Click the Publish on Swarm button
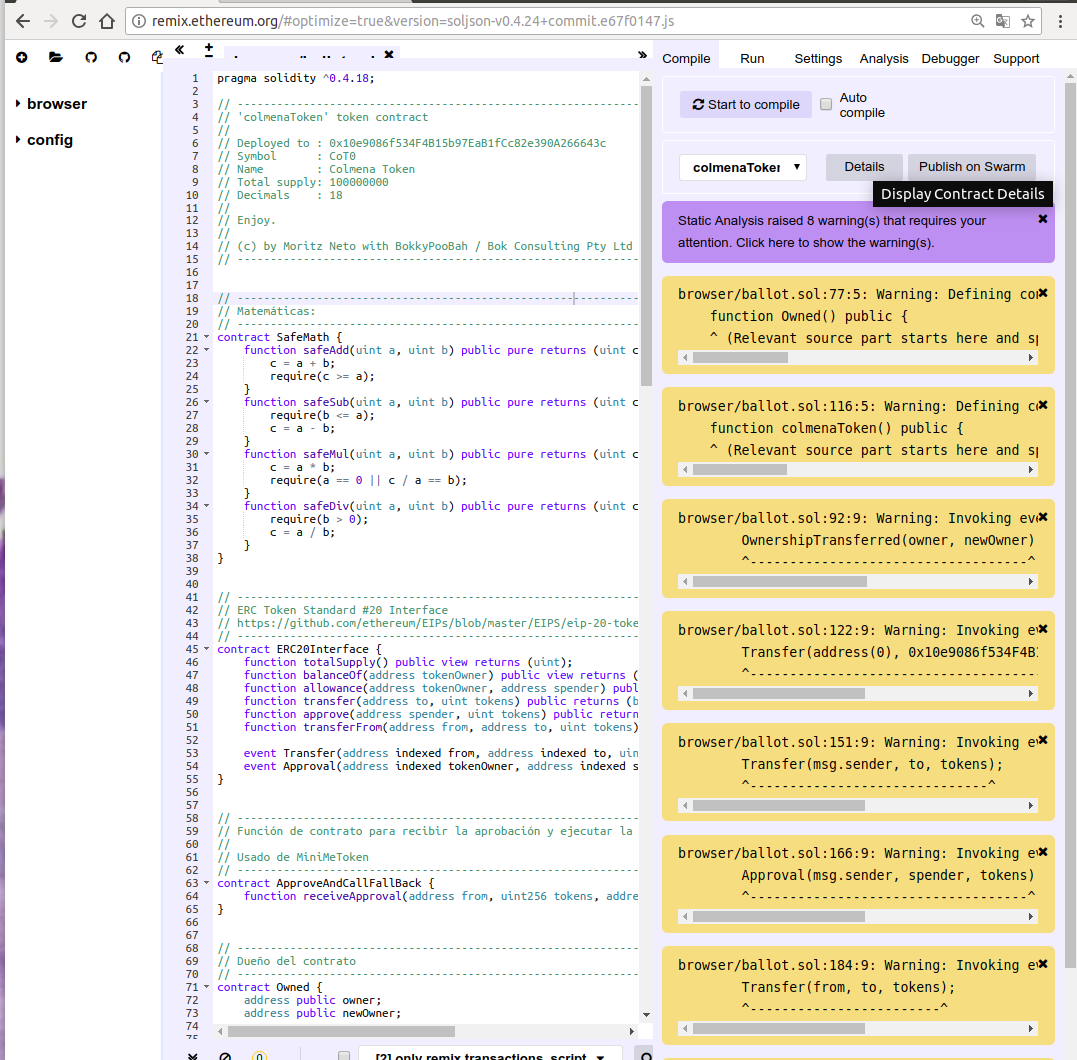 [x=972, y=167]
